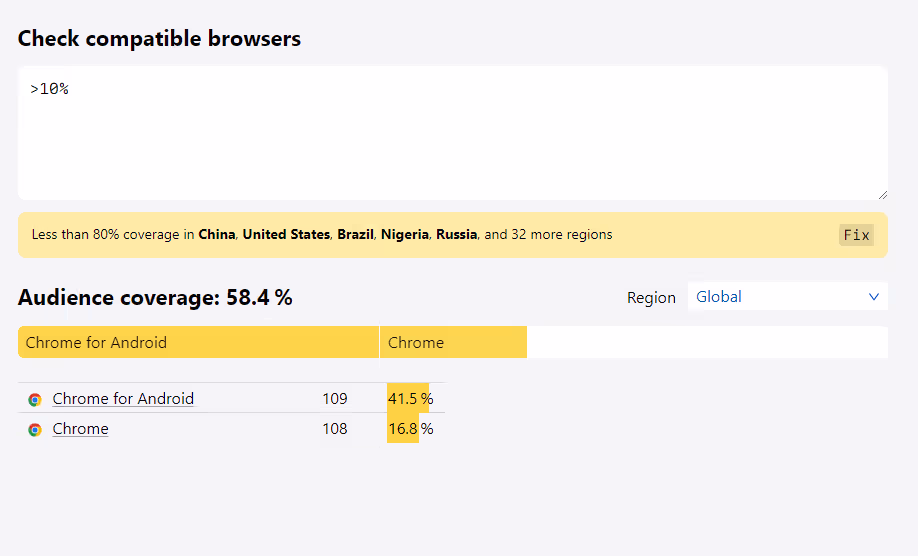Click the Fix button in the warning banner

(x=856, y=235)
